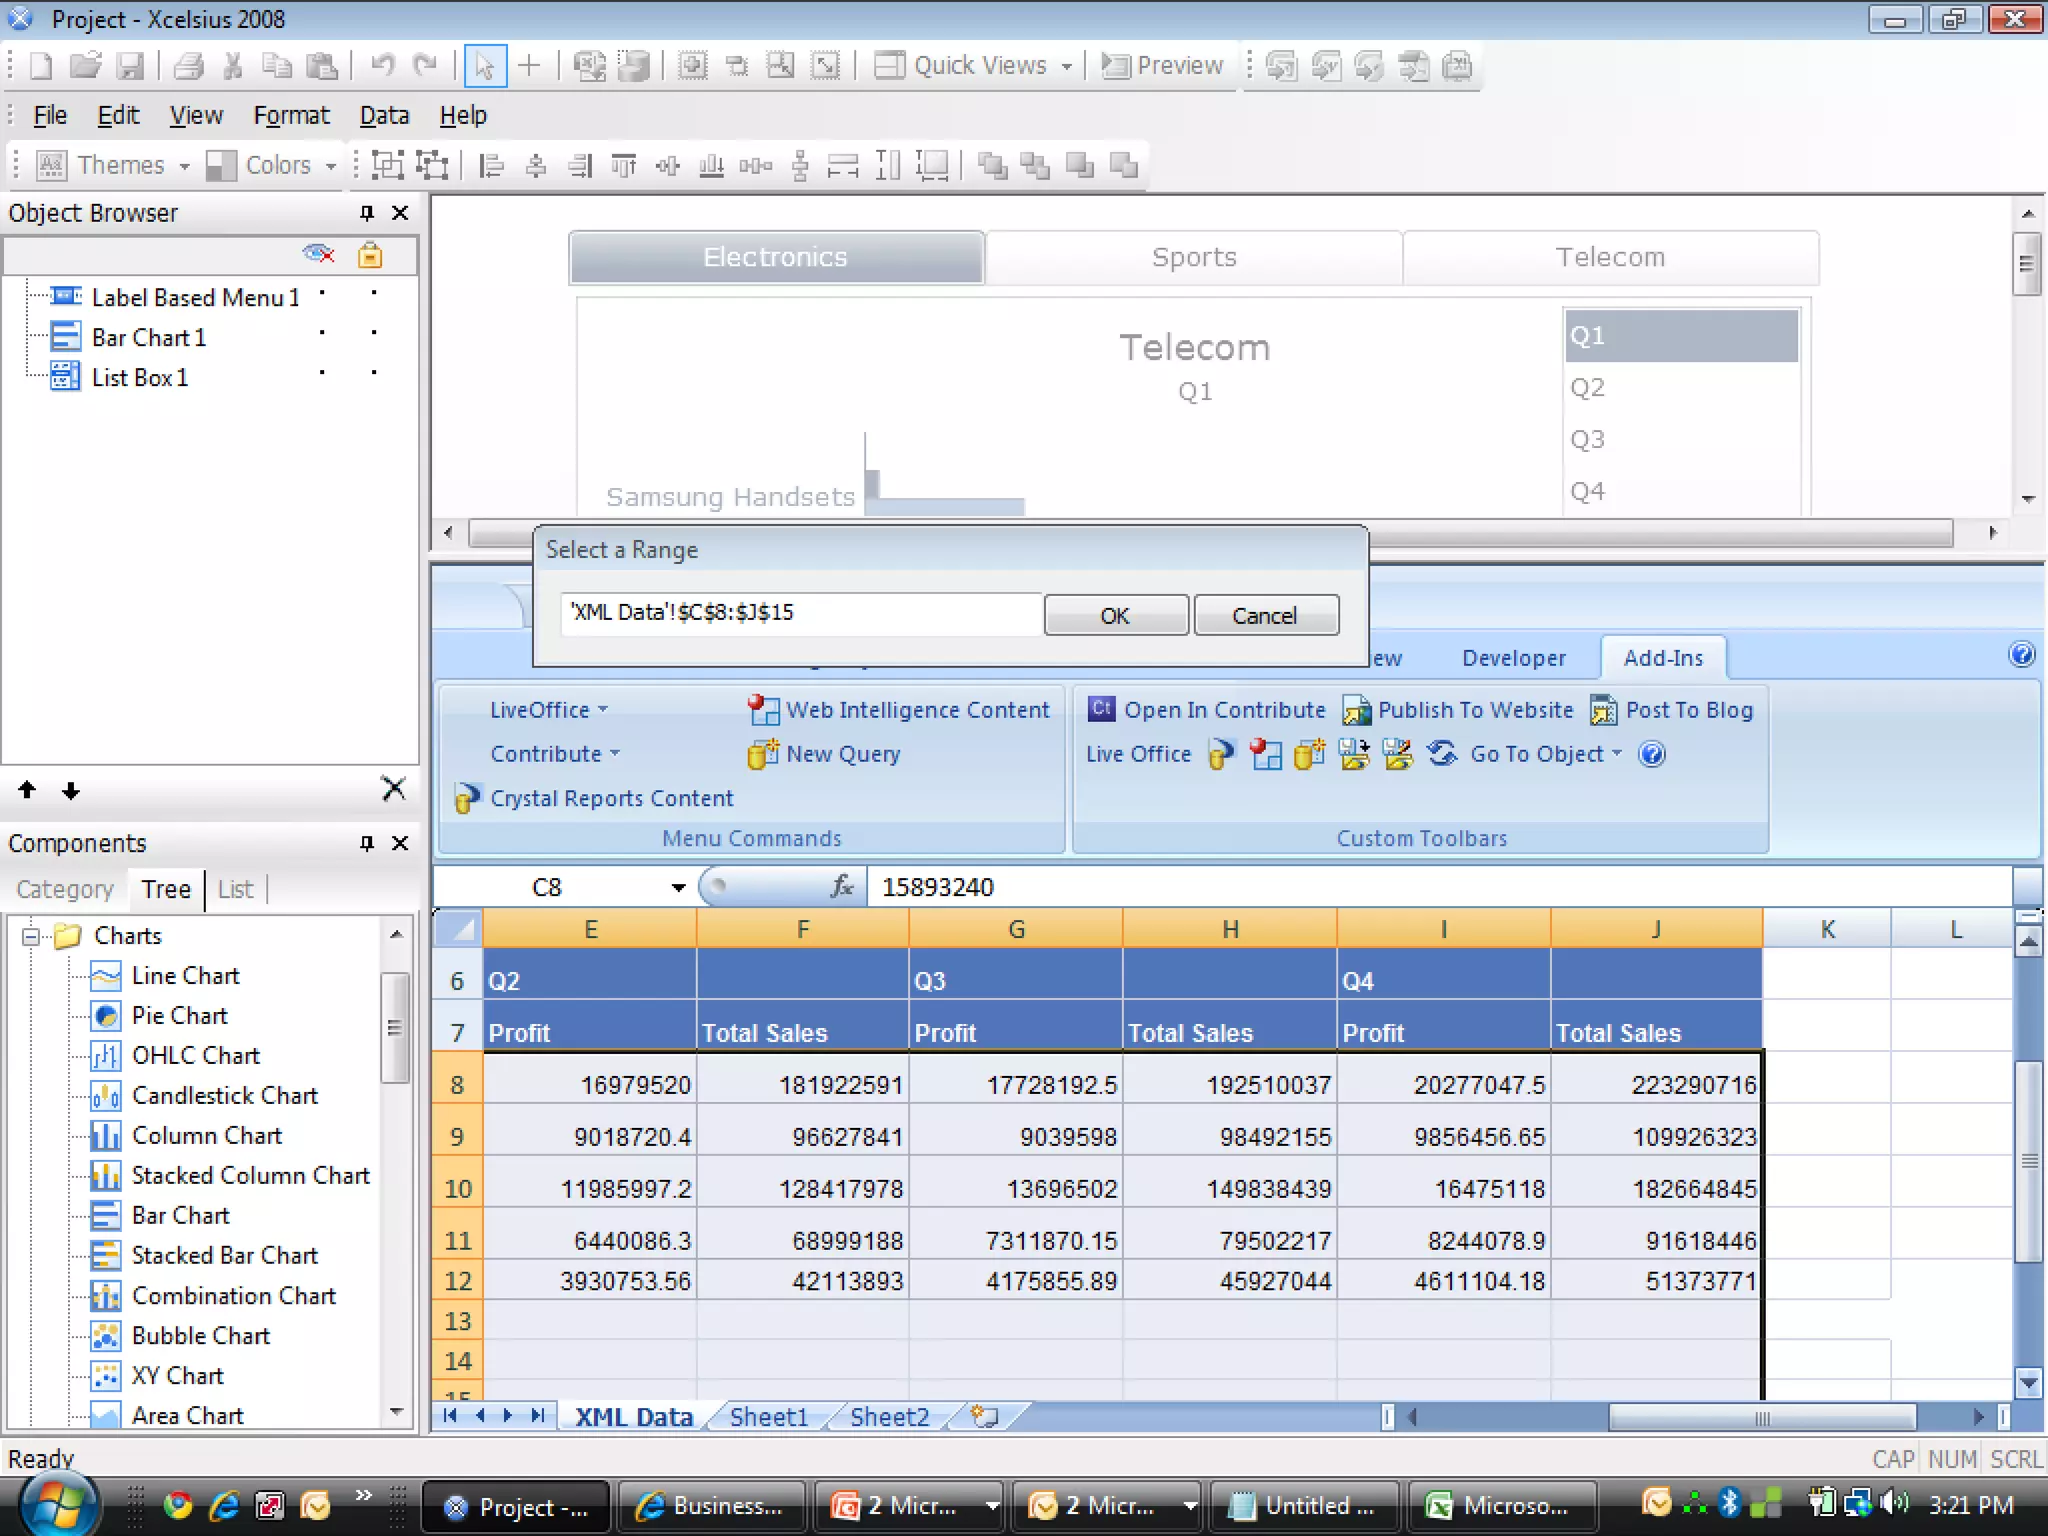This screenshot has height=1536, width=2048.
Task: Click Web Intelligence Content
Action: 899,710
